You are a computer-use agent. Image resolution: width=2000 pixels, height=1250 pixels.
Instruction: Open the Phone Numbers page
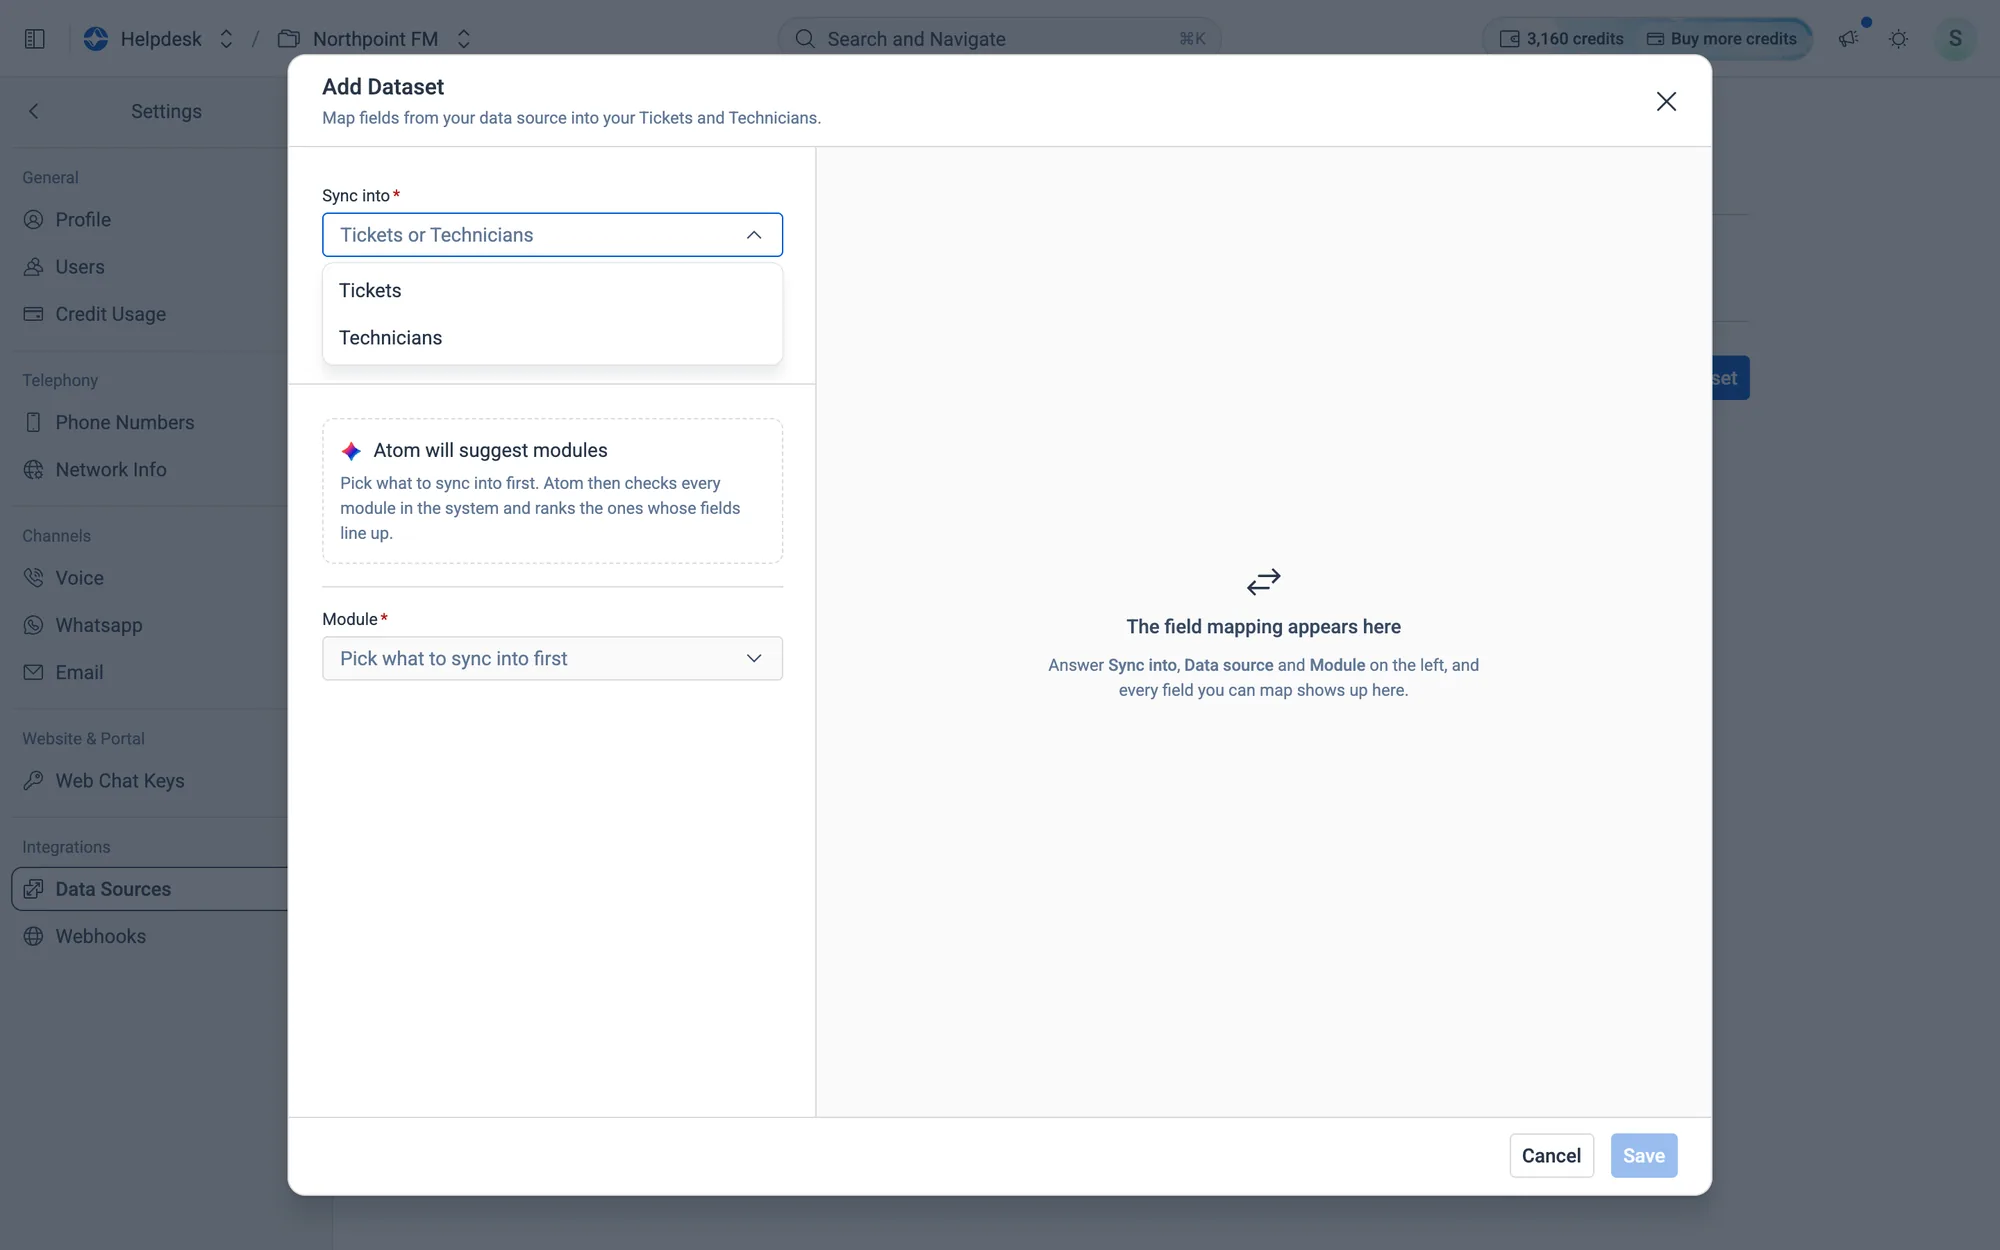pyautogui.click(x=125, y=422)
